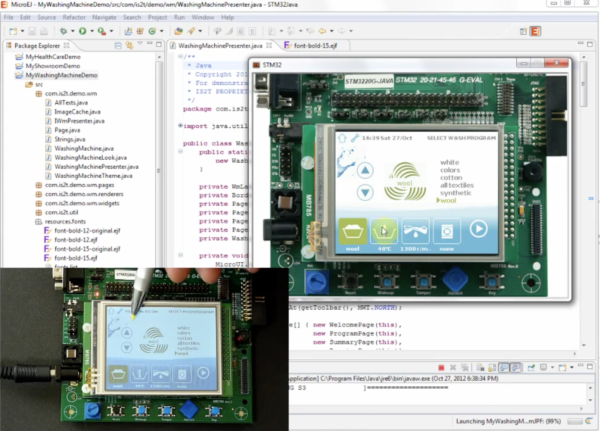The width and height of the screenshot is (600, 431).
Task: Open the Back navigation history dropdown
Action: tap(332, 31)
